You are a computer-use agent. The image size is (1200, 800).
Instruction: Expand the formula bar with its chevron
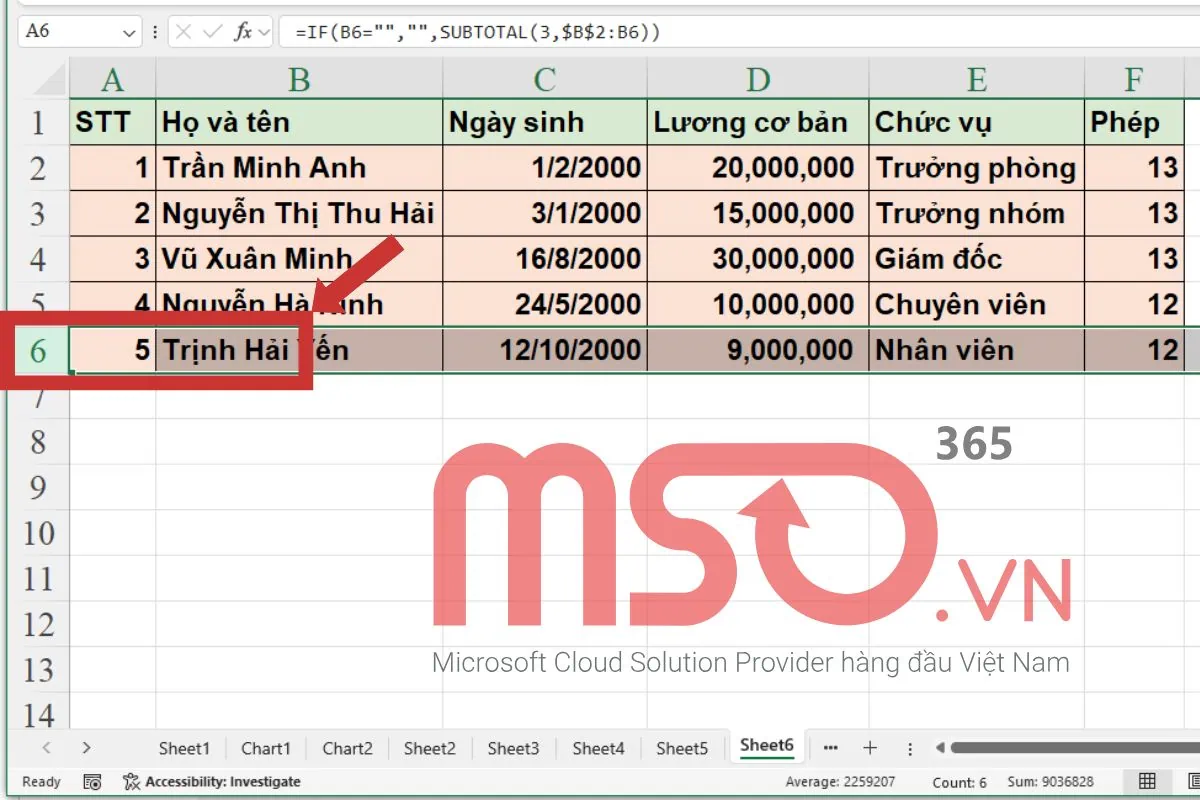click(264, 31)
